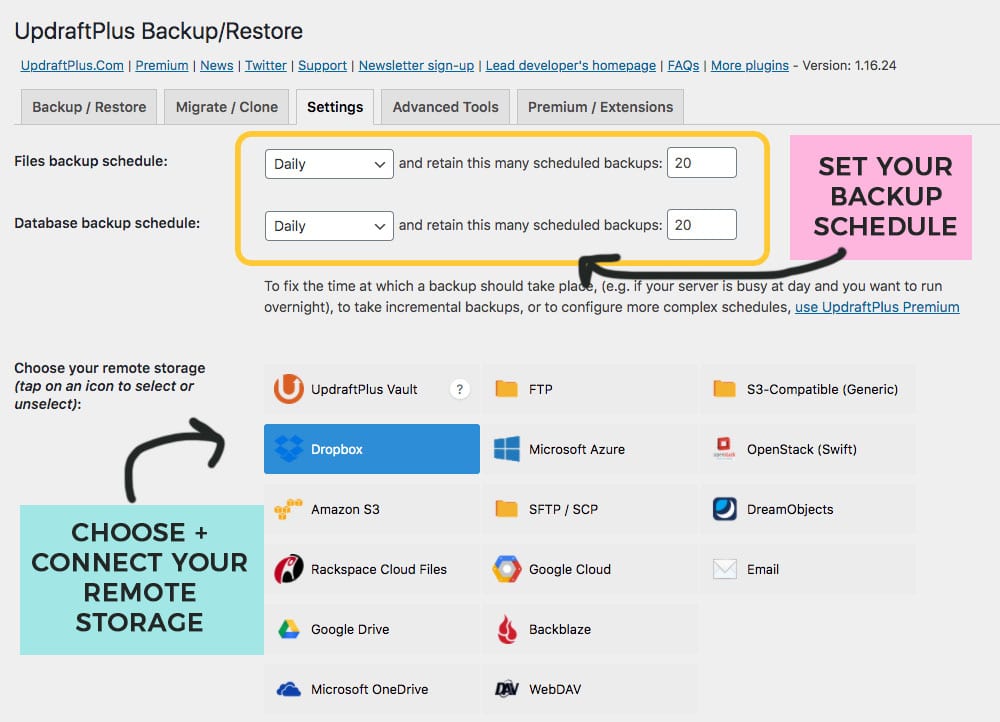Open the Newsletter sign-up link
Screen dimensions: 1000x722
[416, 66]
